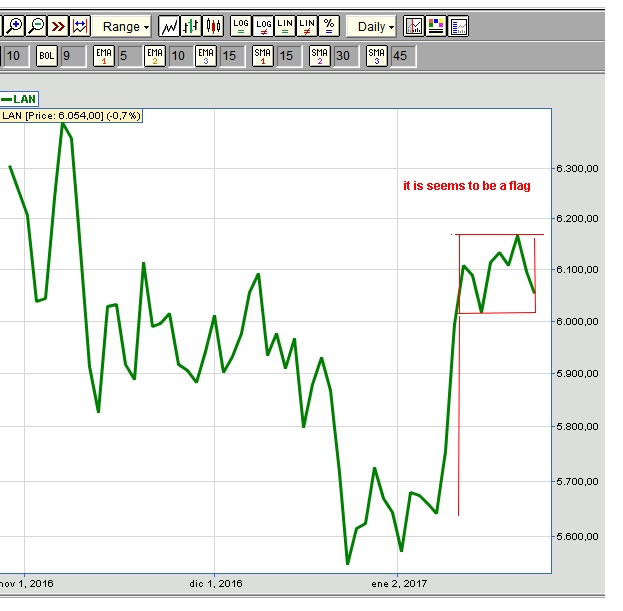Select the percent scale button
This screenshot has height=611, width=623.
click(x=329, y=26)
